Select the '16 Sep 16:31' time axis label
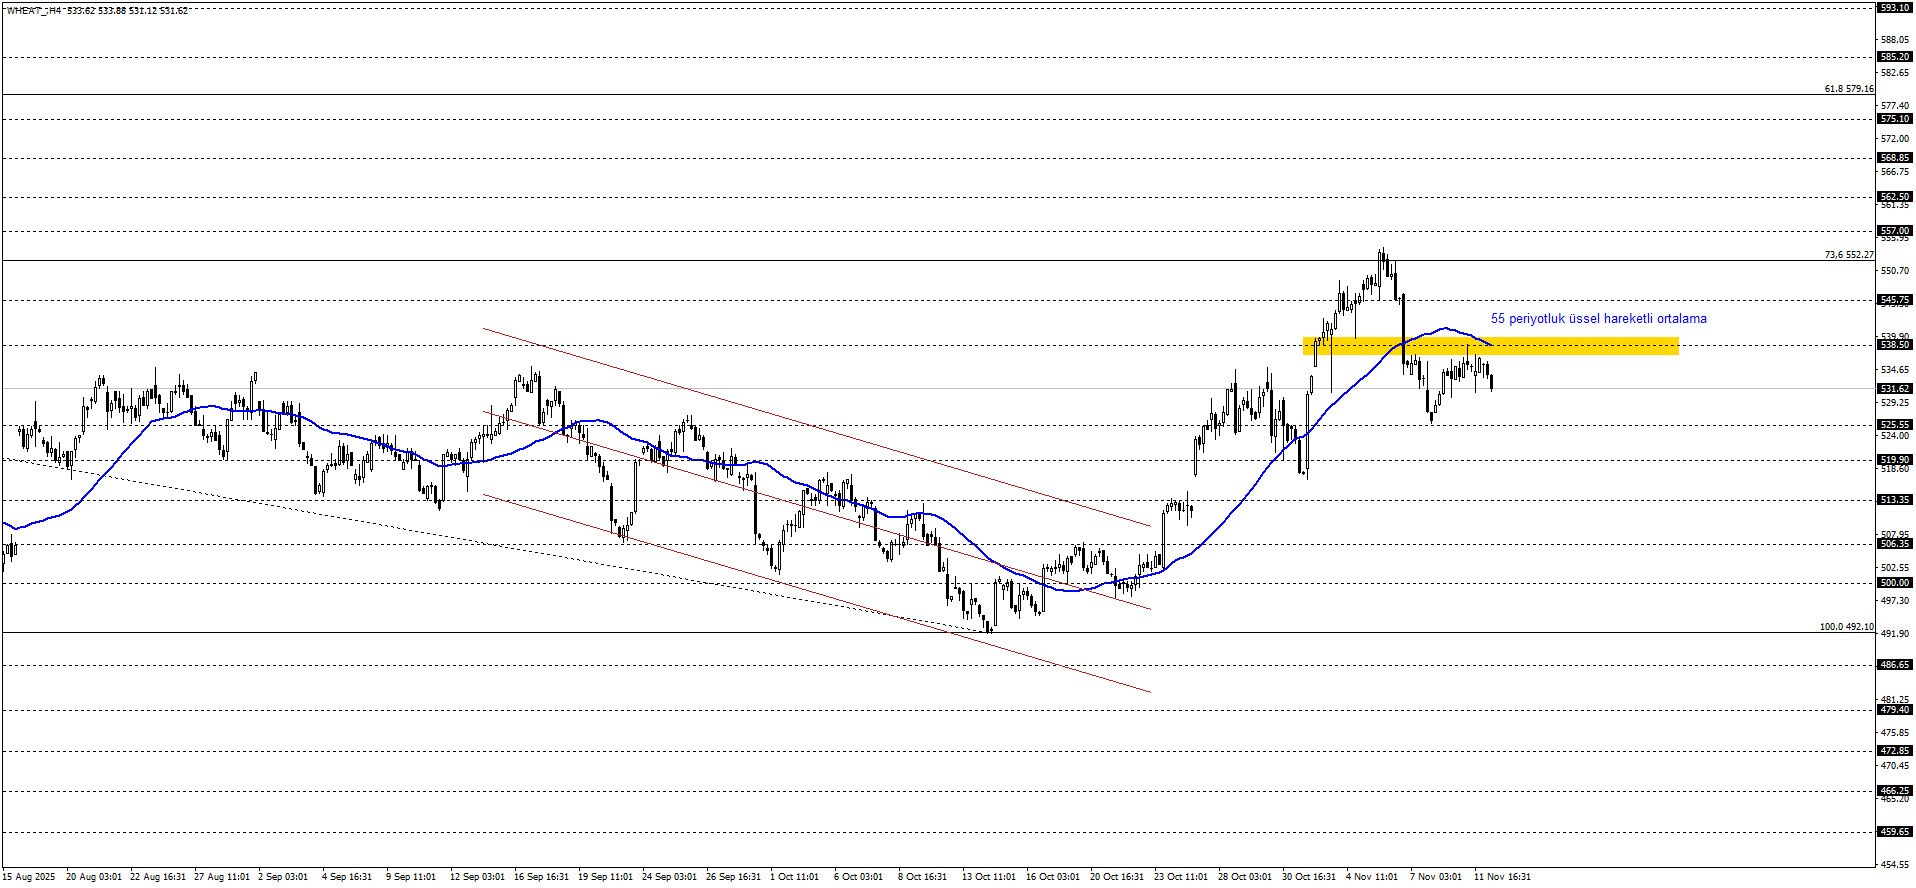This screenshot has height=888, width=1916. point(541,877)
